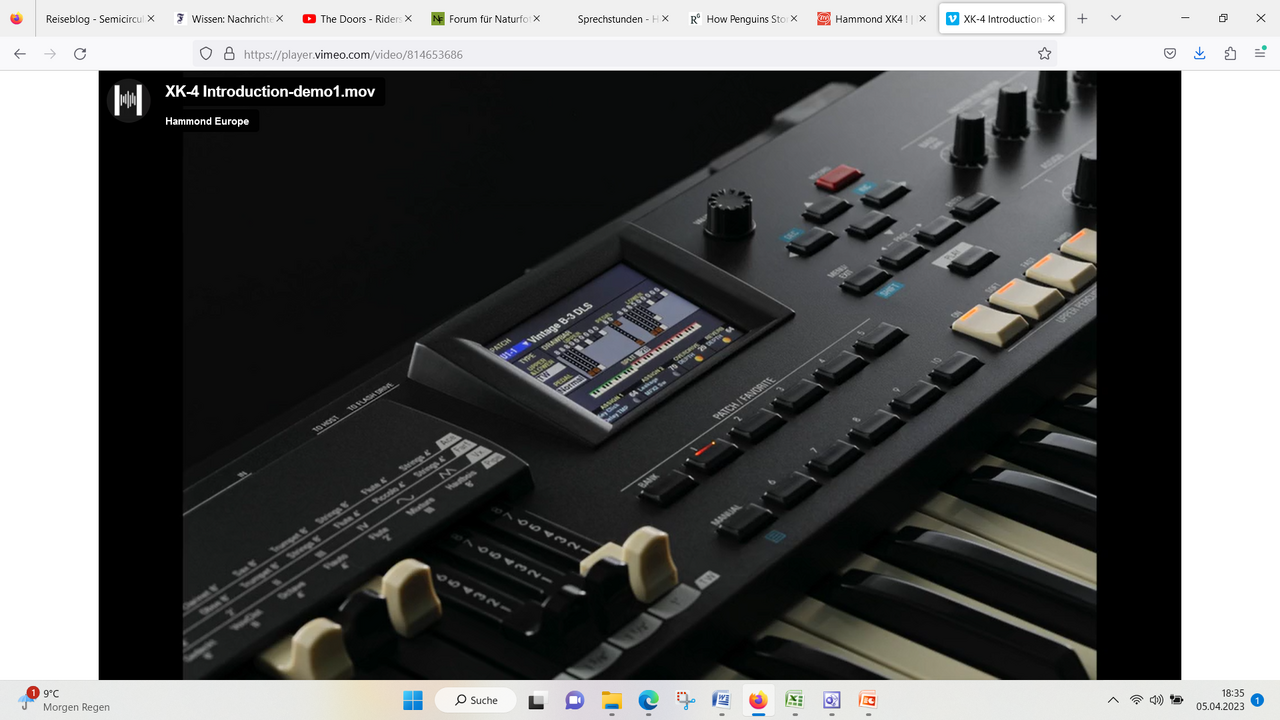Save page to Pocket icon
This screenshot has height=720, width=1280.
pyautogui.click(x=1170, y=54)
